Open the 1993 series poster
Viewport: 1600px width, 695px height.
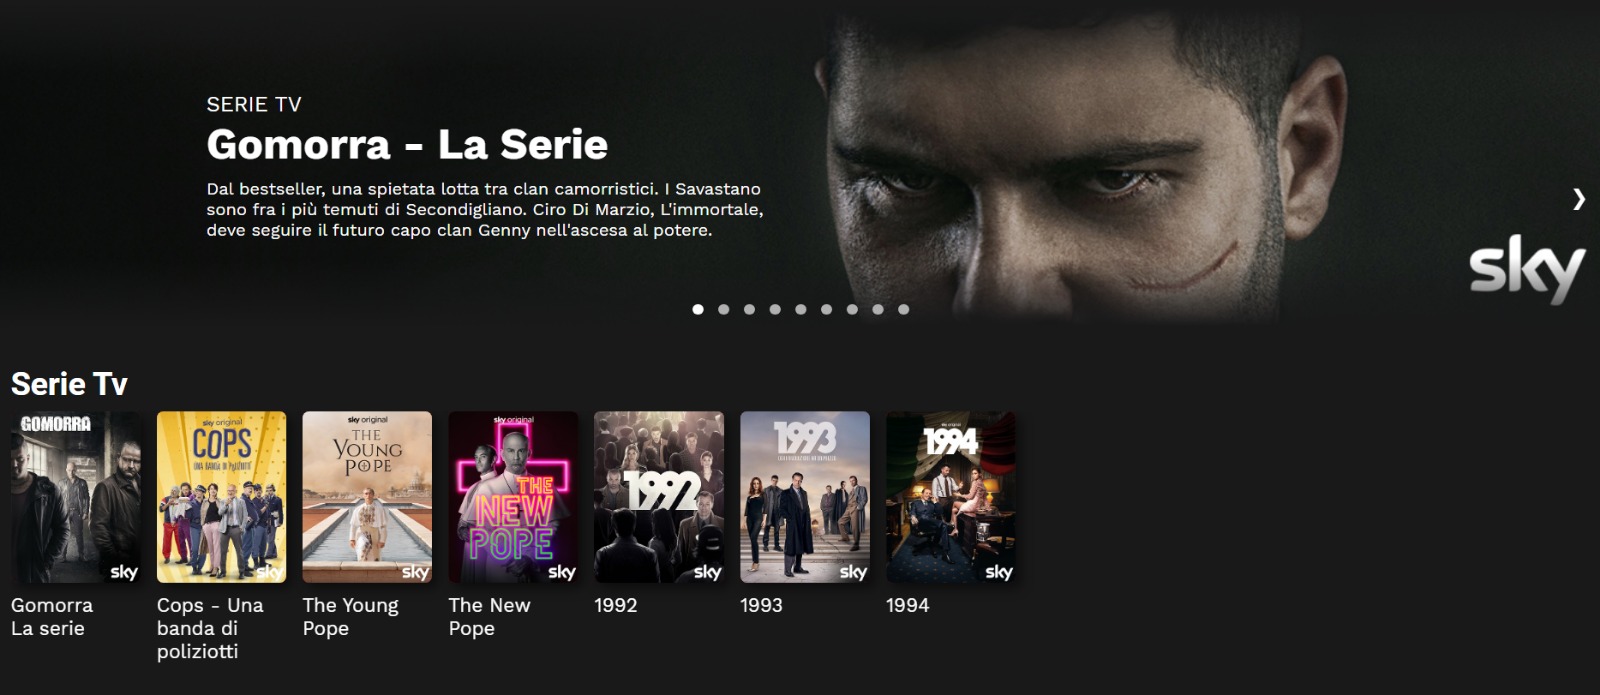click(805, 497)
